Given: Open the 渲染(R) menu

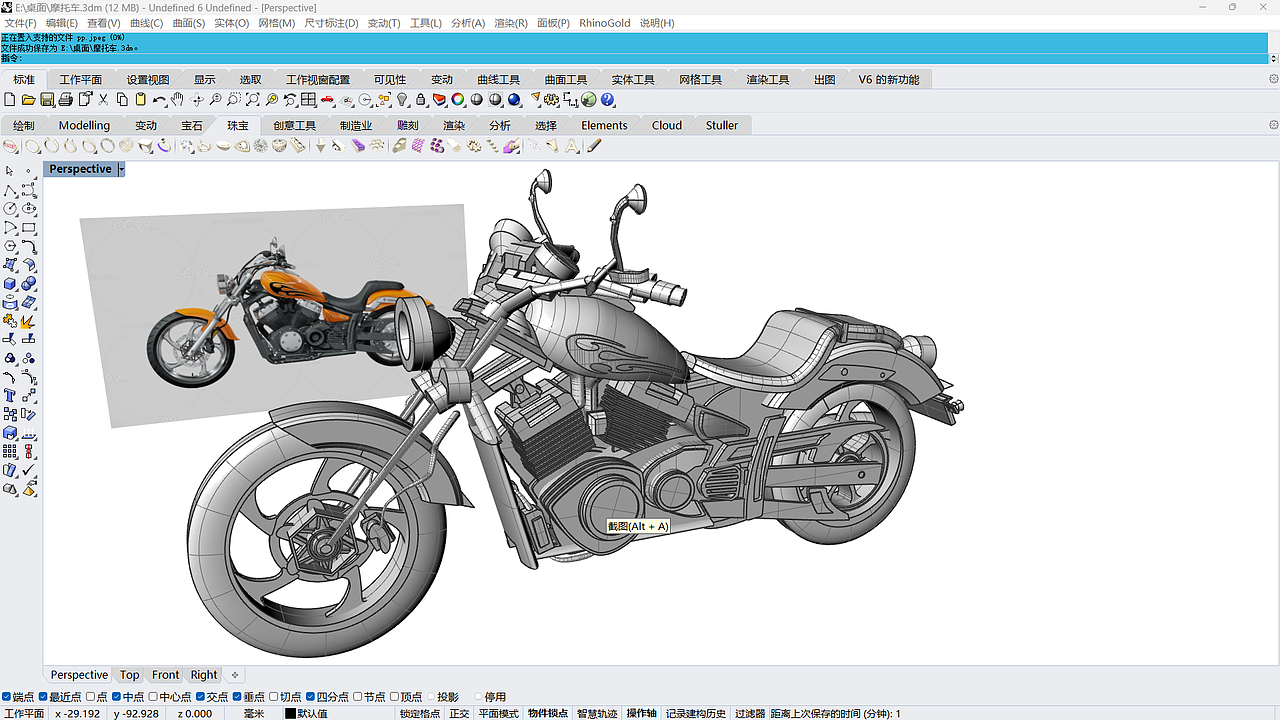Looking at the screenshot, I should pyautogui.click(x=511, y=23).
